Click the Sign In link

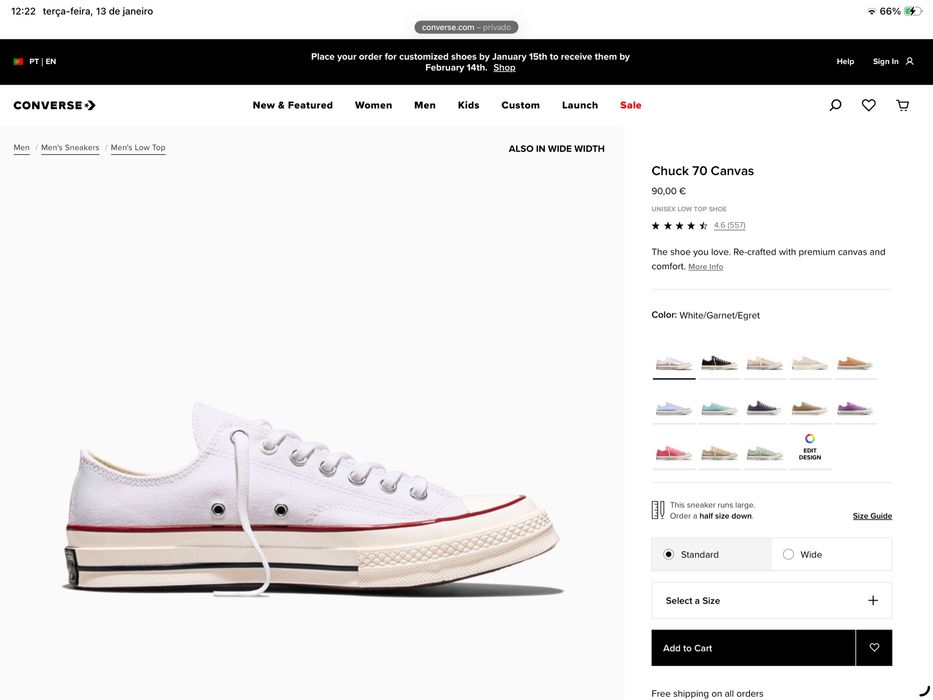[885, 61]
